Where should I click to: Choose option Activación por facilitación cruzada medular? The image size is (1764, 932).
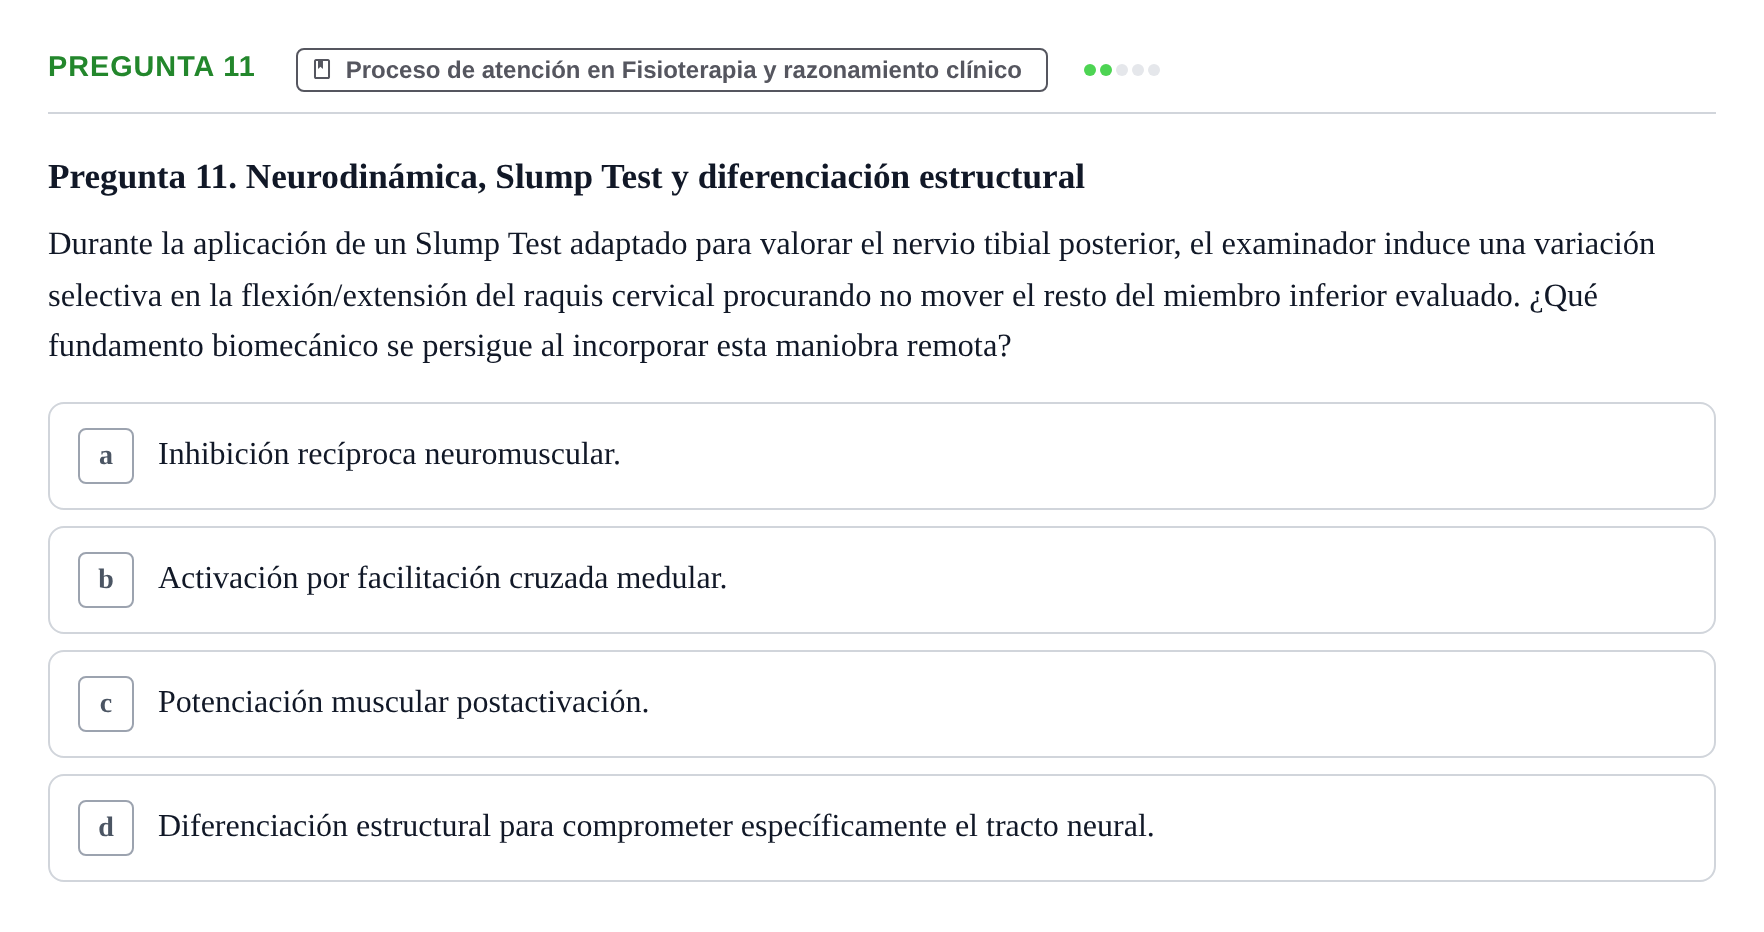pyautogui.click(x=882, y=580)
